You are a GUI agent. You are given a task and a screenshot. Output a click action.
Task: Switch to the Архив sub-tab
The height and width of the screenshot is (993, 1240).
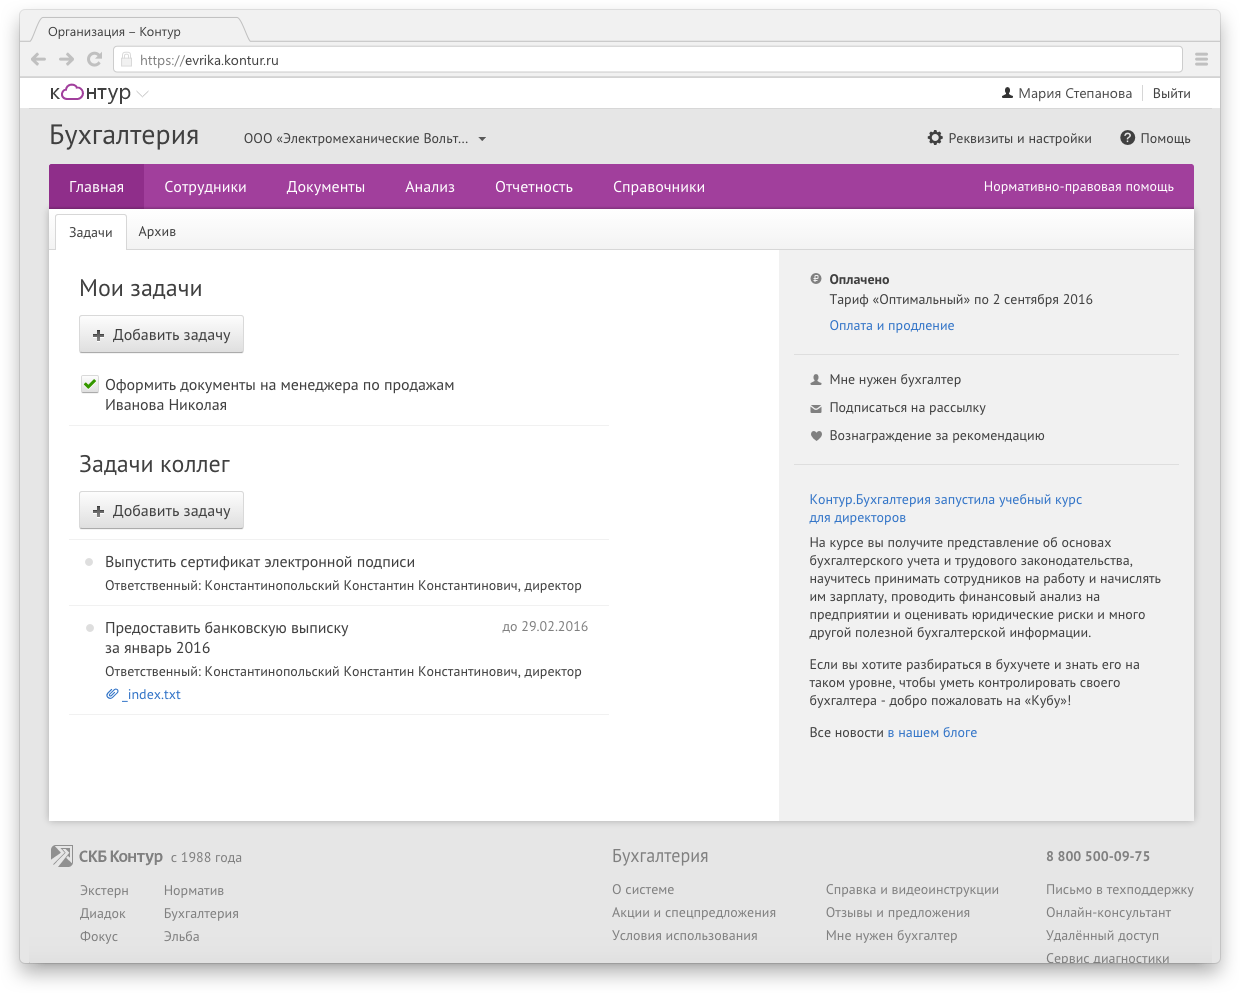coord(157,232)
